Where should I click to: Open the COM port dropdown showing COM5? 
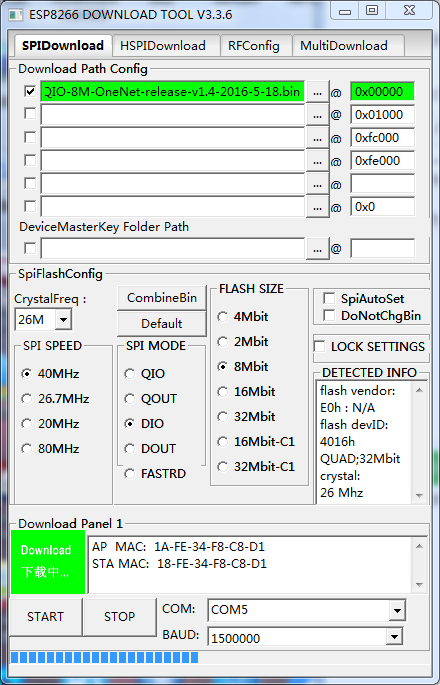tap(397, 610)
